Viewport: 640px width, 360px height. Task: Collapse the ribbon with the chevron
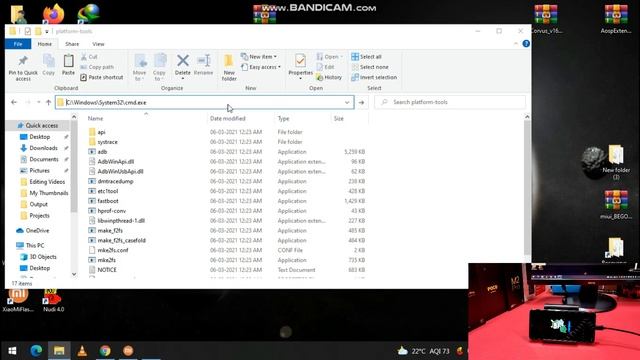[516, 44]
